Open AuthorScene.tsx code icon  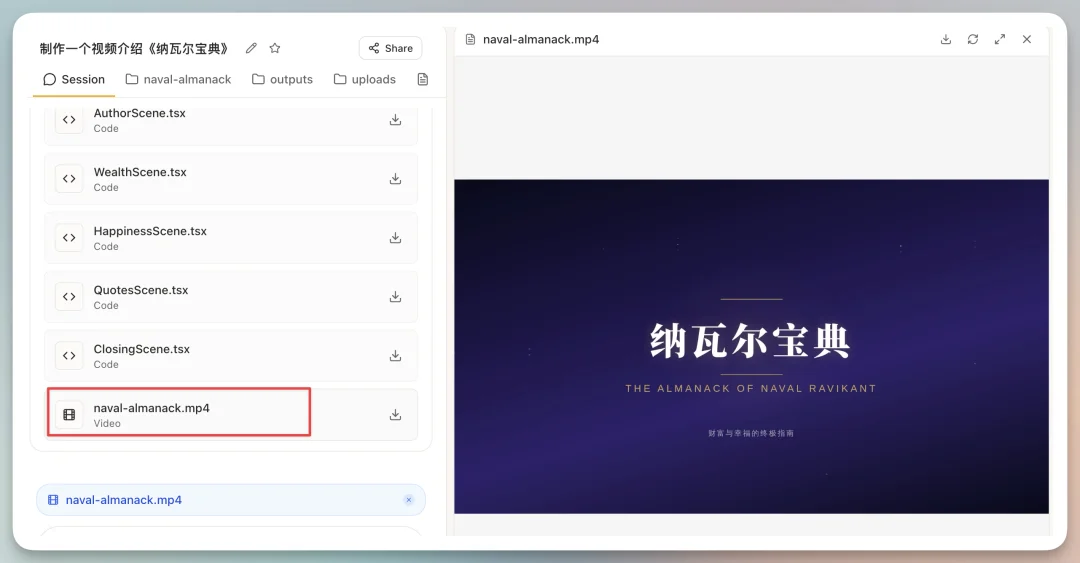tap(69, 120)
